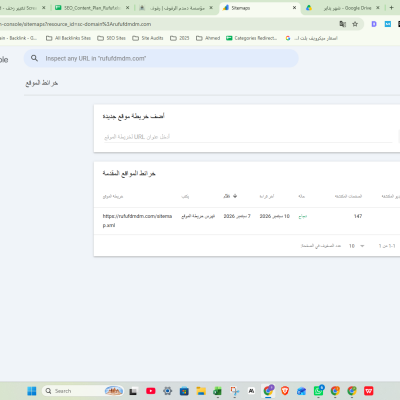Viewport: 400px width, 400px height.
Task: Switch to the Arabic shelves site tab
Action: [x=175, y=8]
